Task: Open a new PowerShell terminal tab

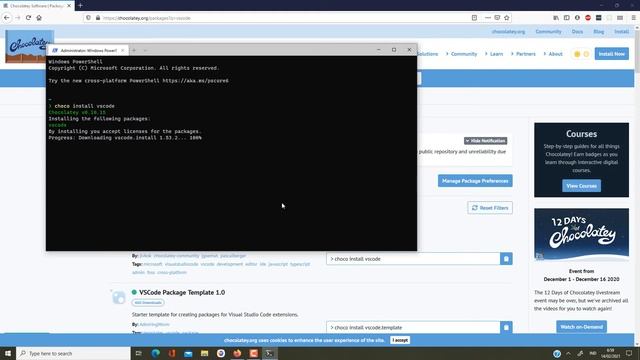Action: (134, 50)
